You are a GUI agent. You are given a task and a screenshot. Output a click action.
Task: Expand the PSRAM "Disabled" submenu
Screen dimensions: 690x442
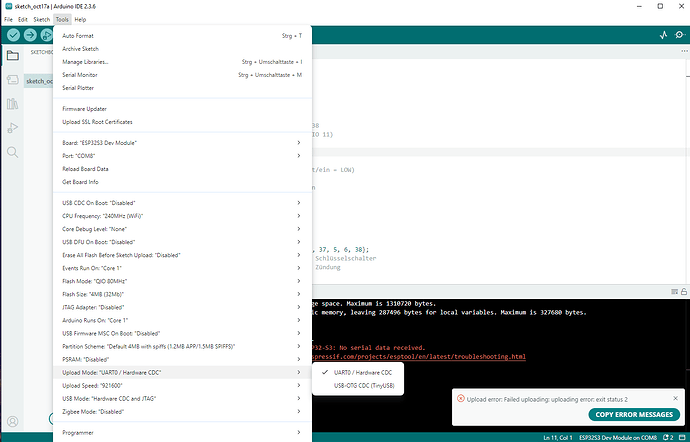[x=180, y=359]
